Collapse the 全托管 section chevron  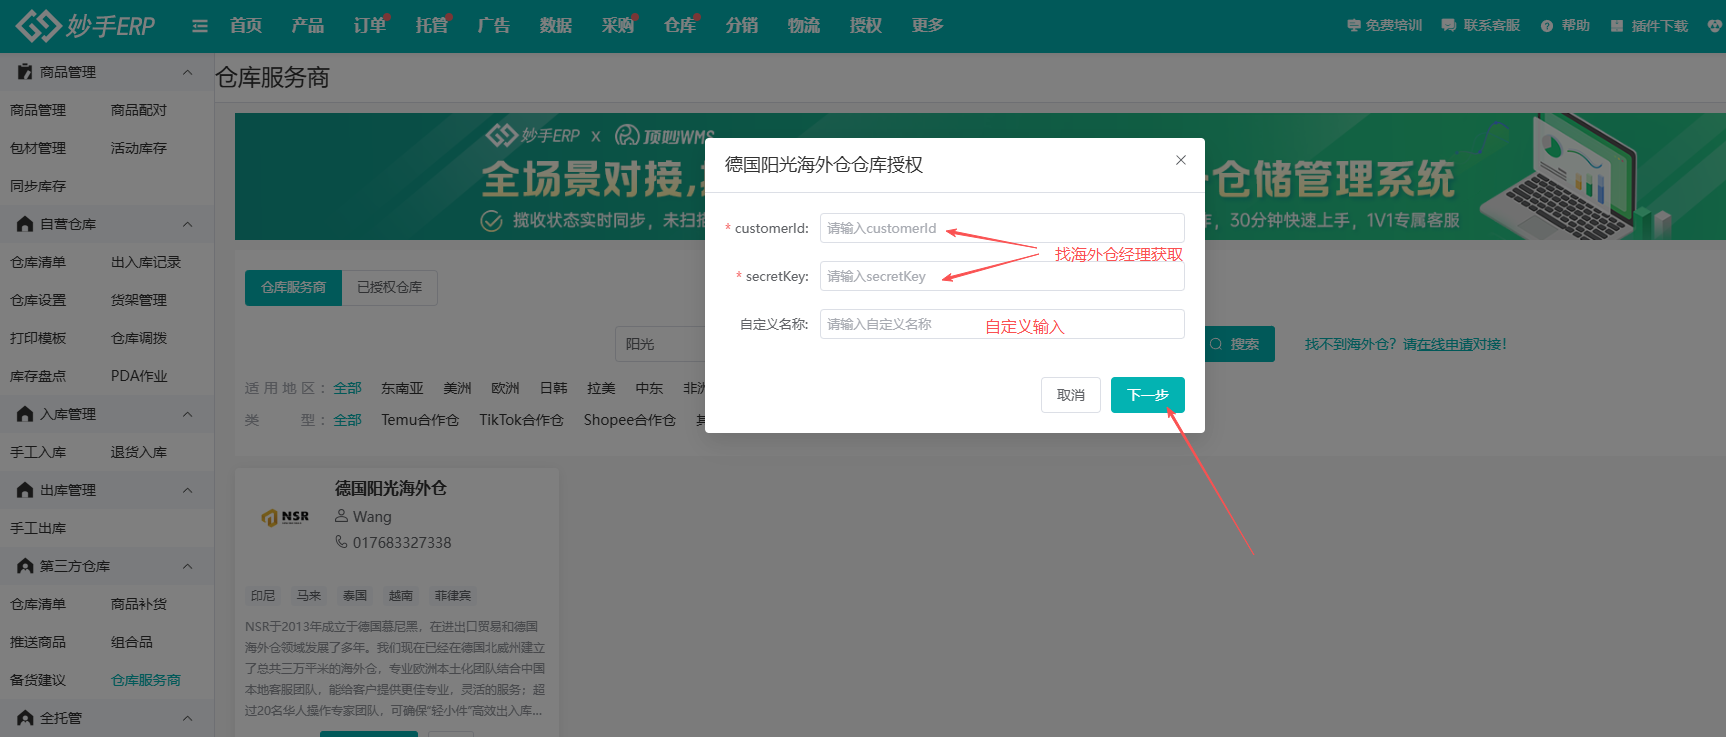point(187,718)
